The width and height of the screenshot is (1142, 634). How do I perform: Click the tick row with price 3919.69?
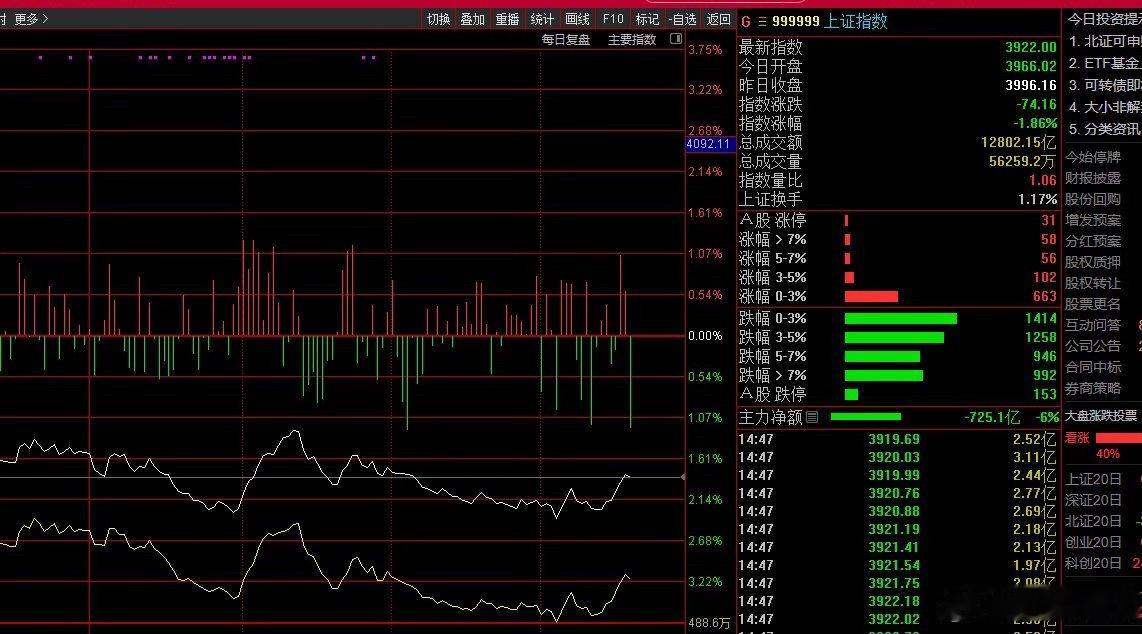point(897,439)
